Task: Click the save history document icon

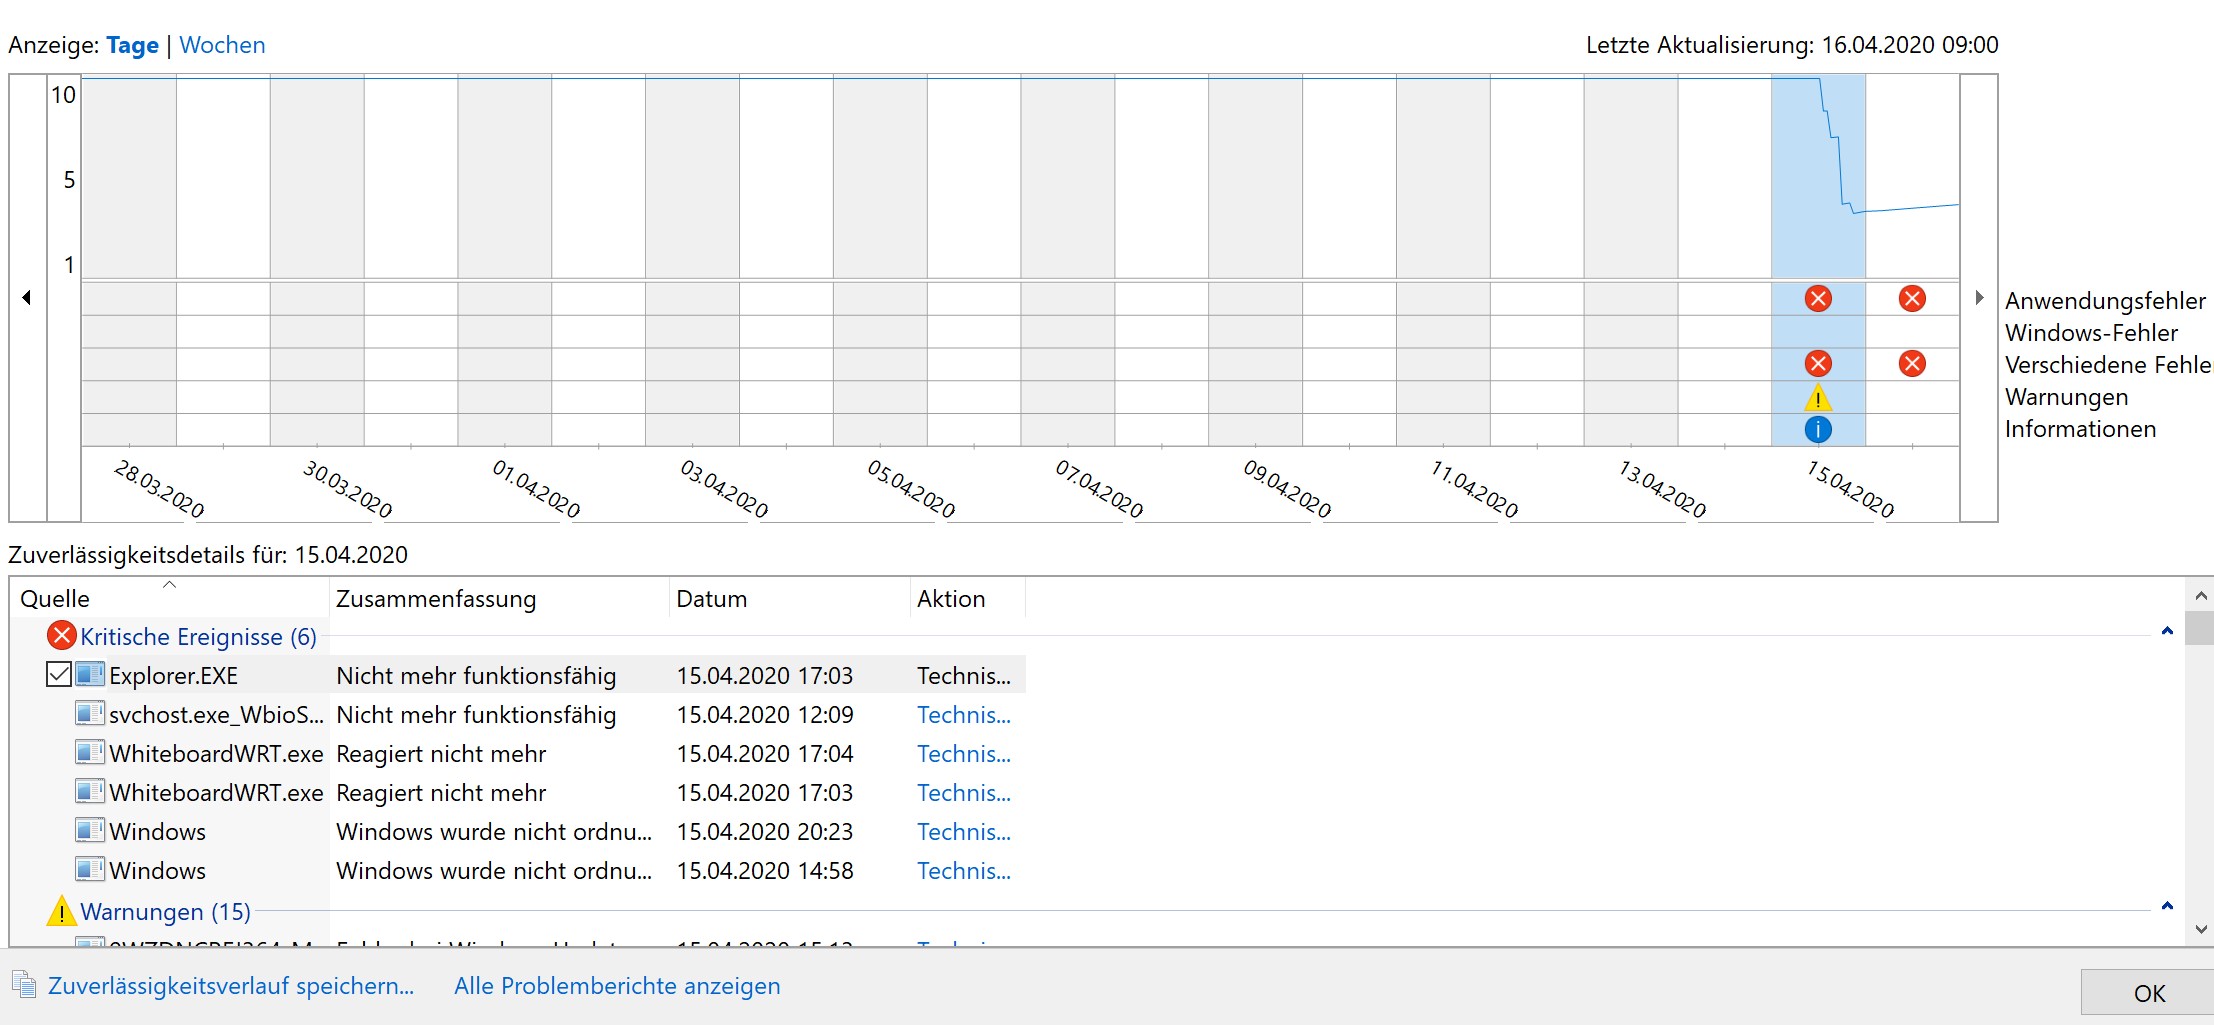Action: (x=24, y=985)
